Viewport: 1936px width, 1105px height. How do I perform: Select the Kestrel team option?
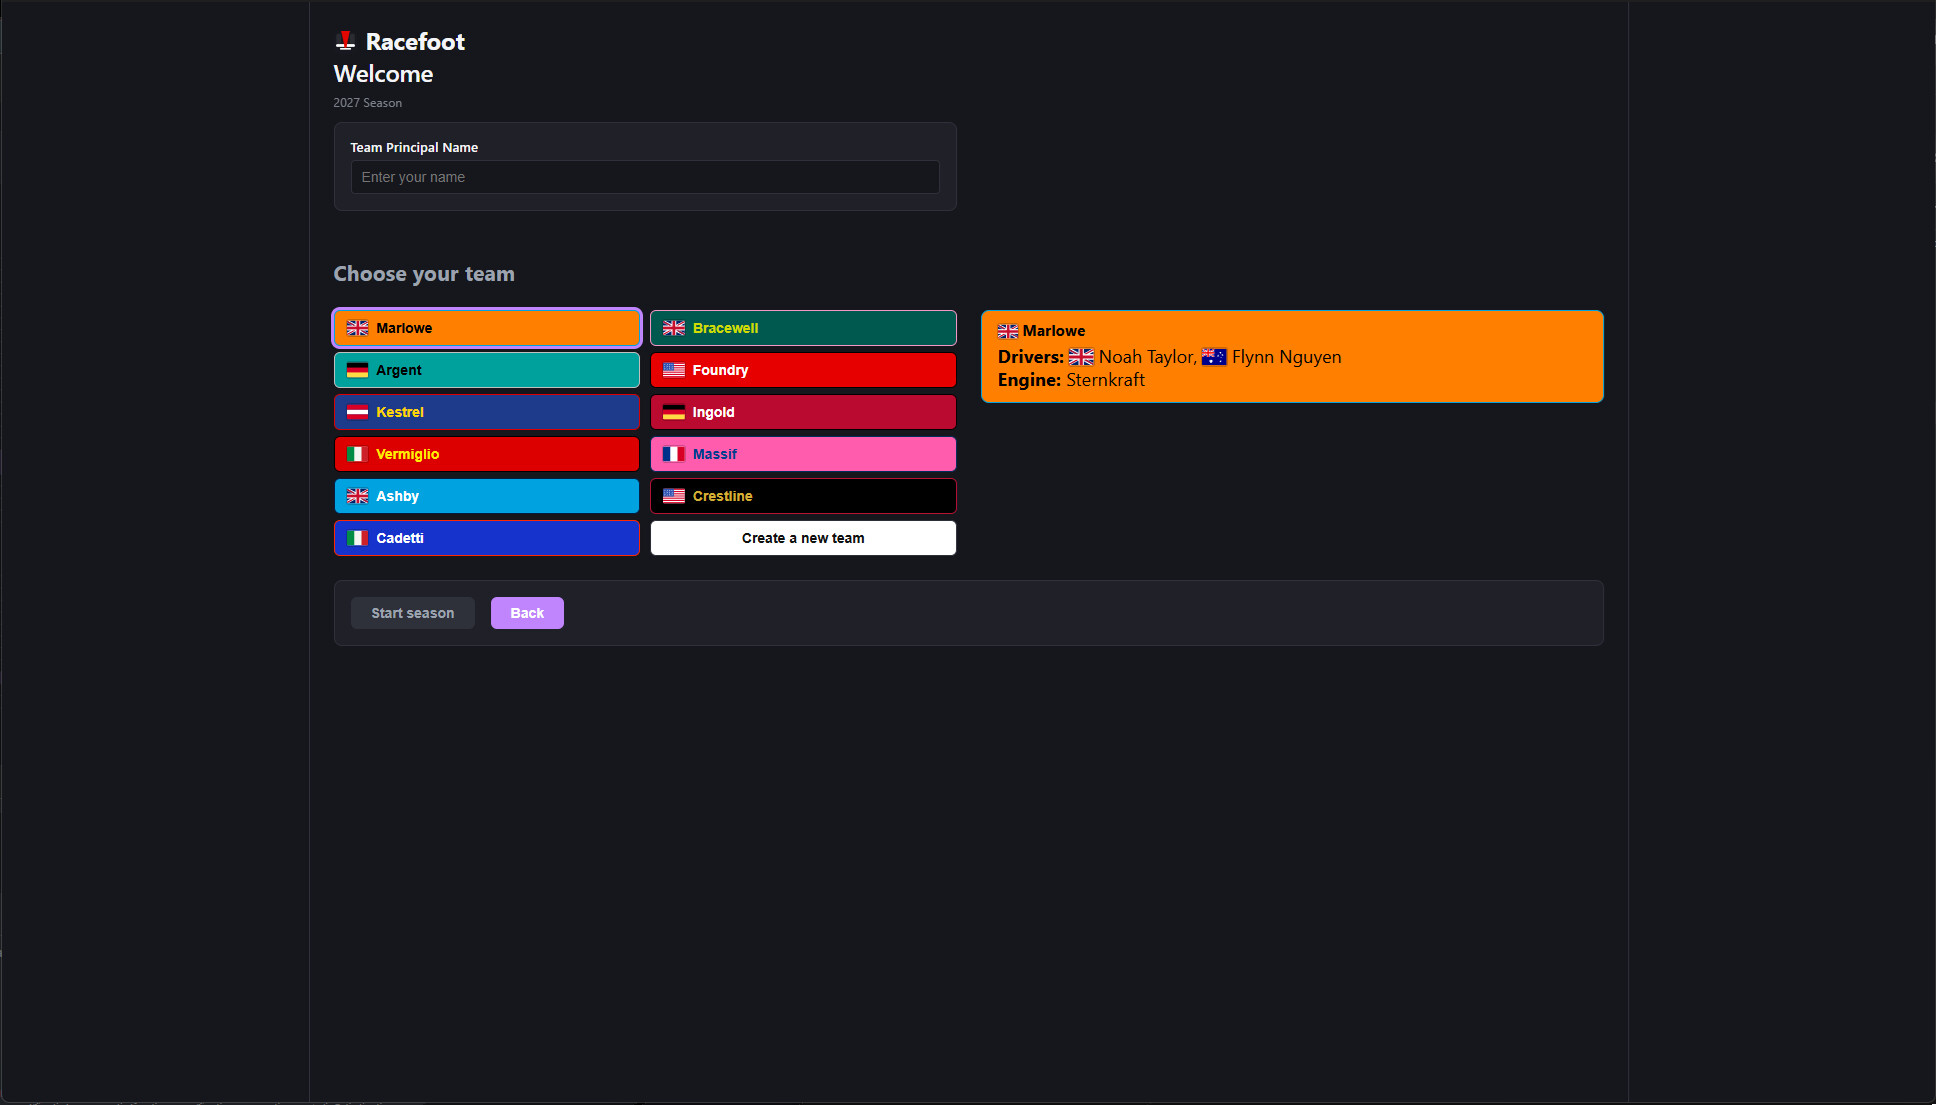[487, 412]
